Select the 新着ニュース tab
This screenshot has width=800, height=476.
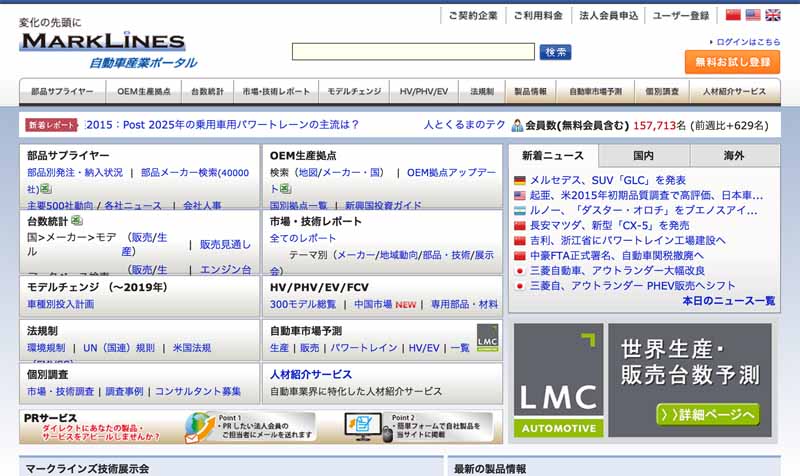tap(553, 156)
